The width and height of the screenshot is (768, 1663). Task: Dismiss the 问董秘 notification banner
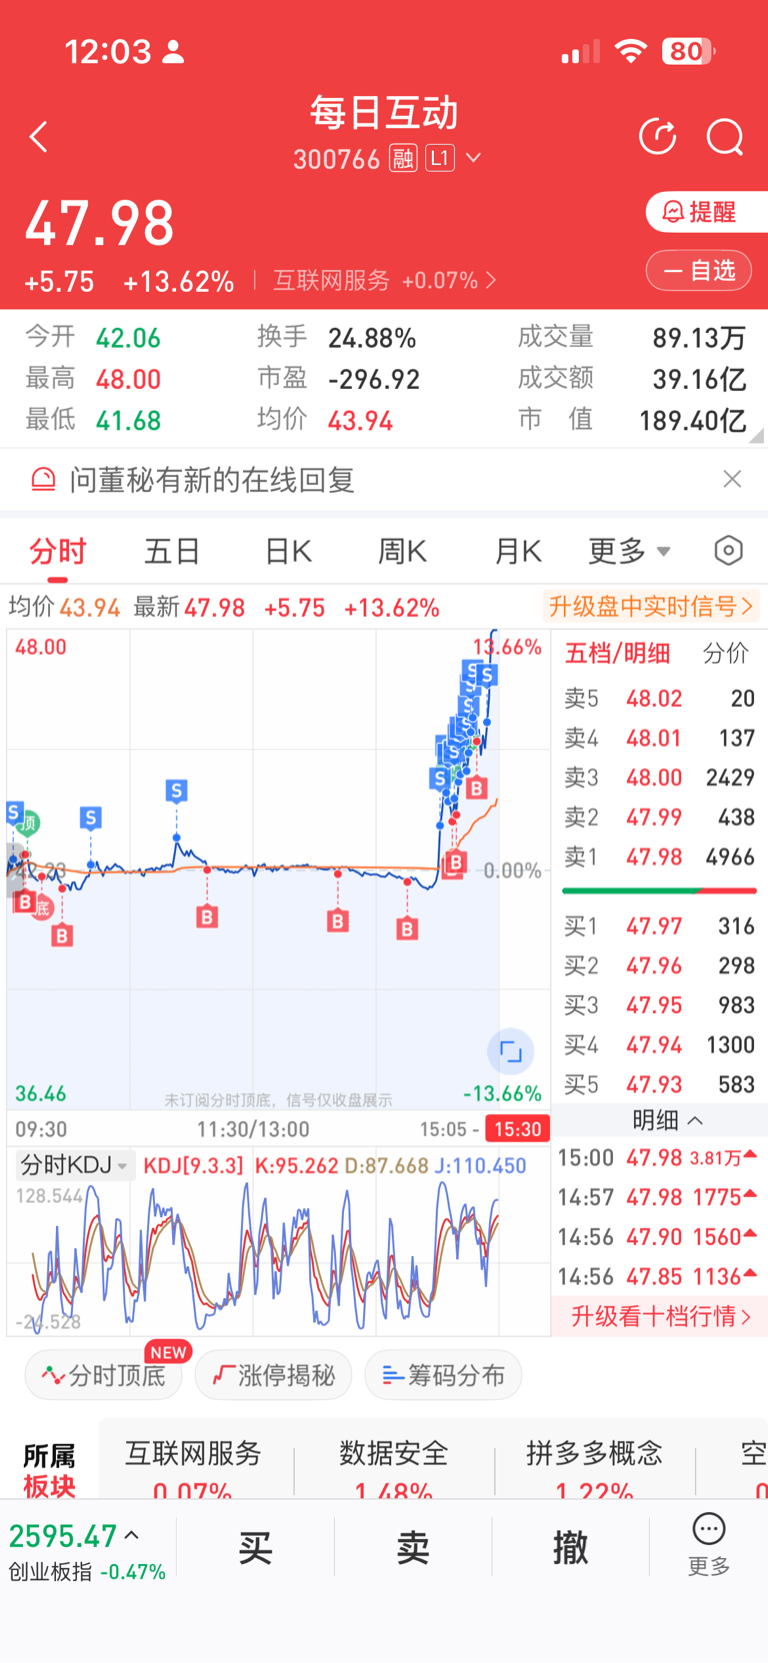coord(732,479)
